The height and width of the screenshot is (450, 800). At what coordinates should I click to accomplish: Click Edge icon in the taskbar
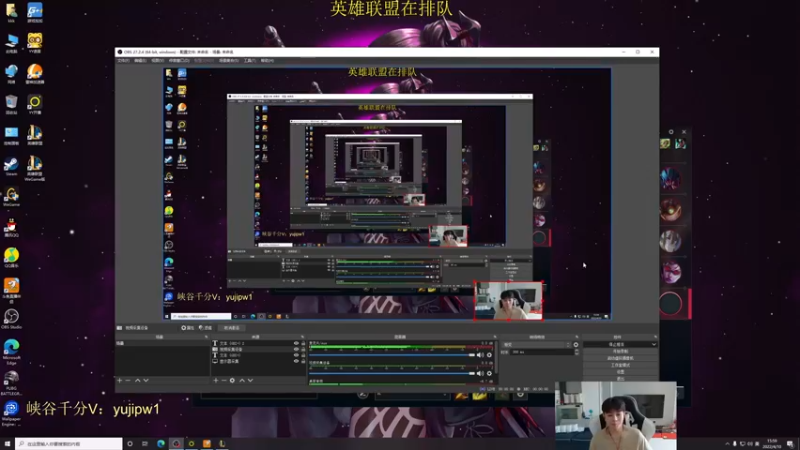(x=161, y=444)
